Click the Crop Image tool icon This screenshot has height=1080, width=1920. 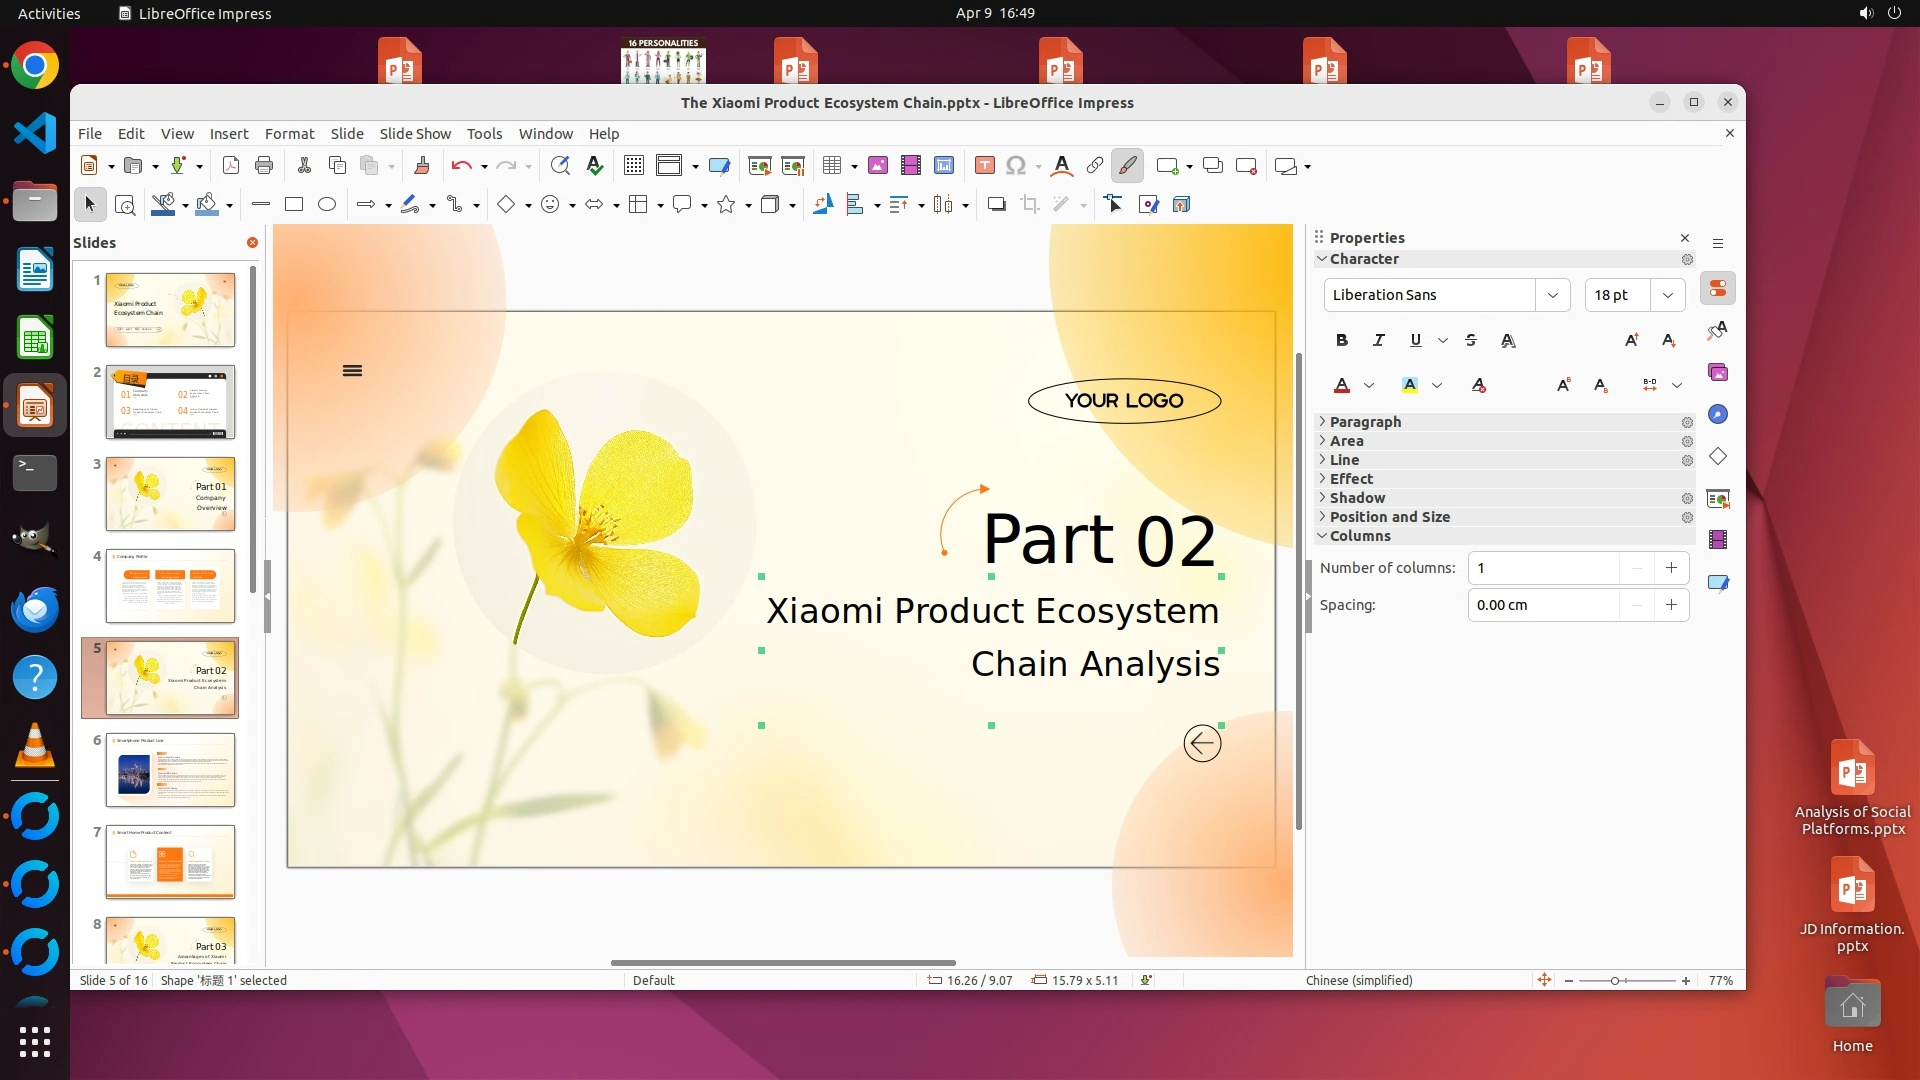(1029, 204)
